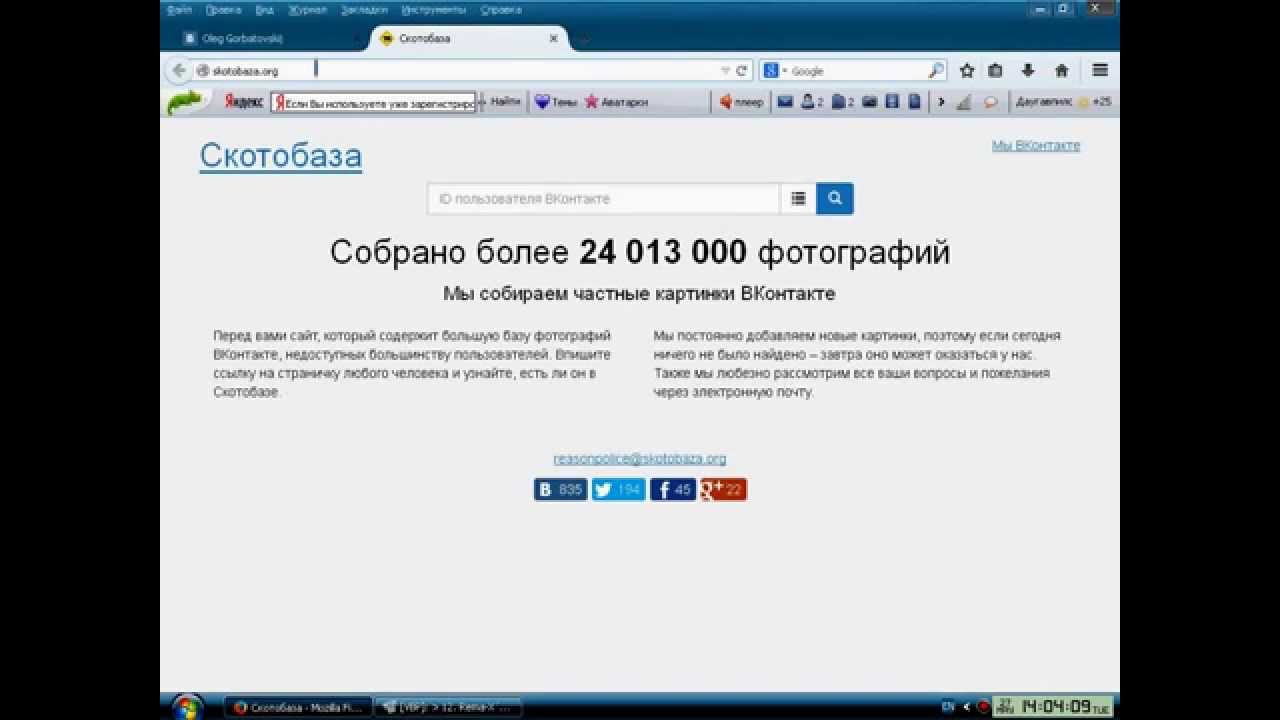Screen dimensions: 1280x720
Task: Open the Firefox hamburger menu
Action: (x=1100, y=71)
